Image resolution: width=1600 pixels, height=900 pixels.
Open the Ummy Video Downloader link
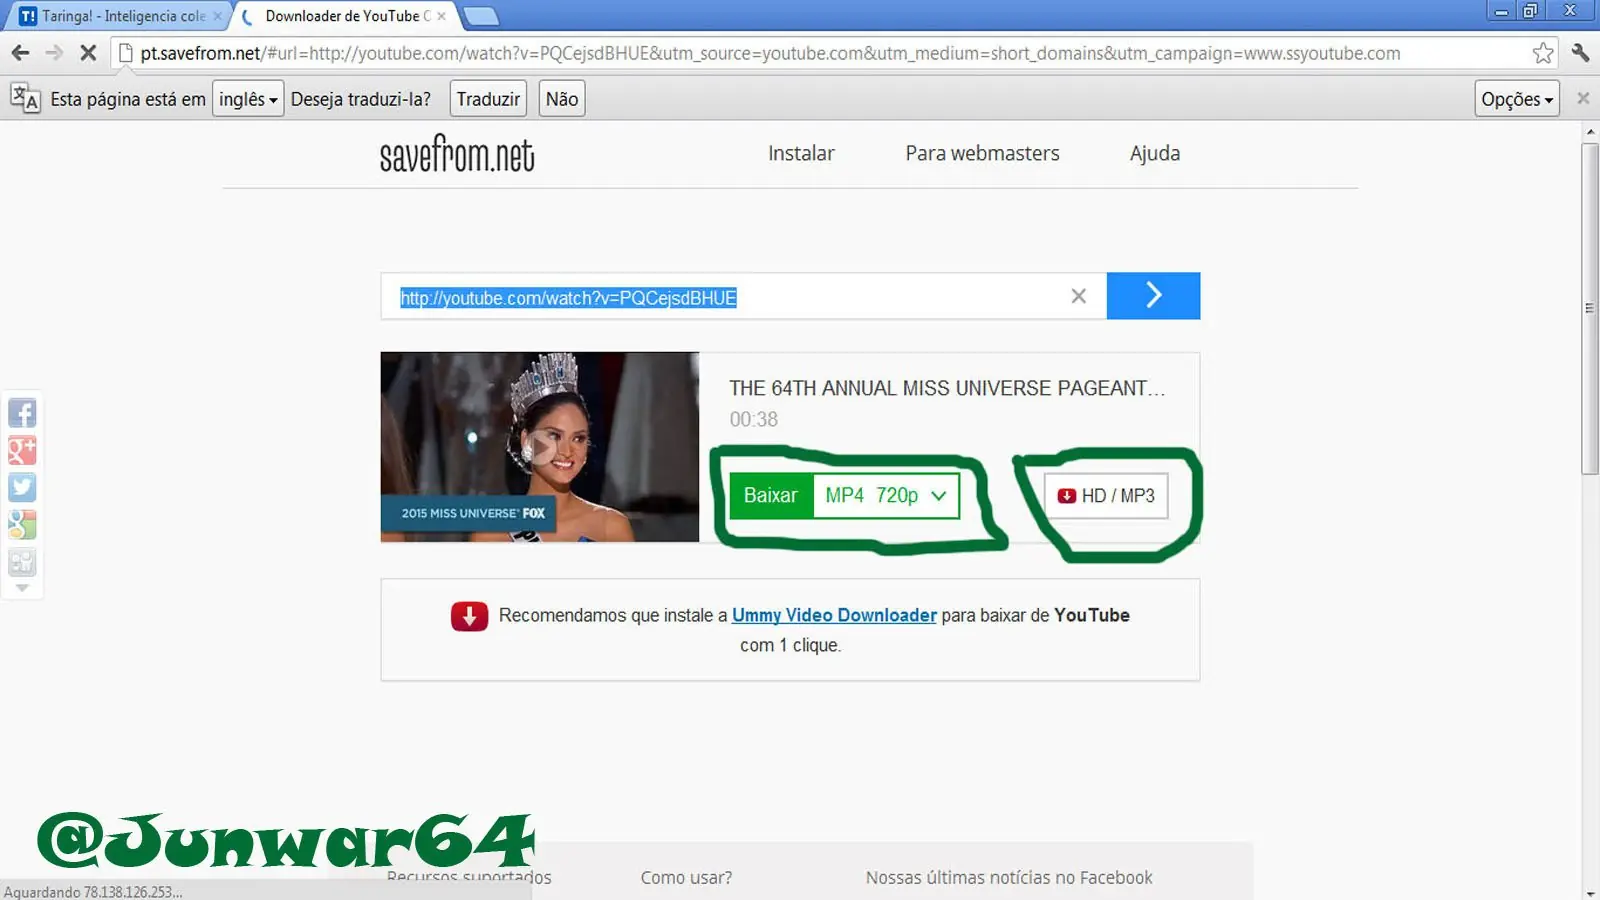pos(834,616)
